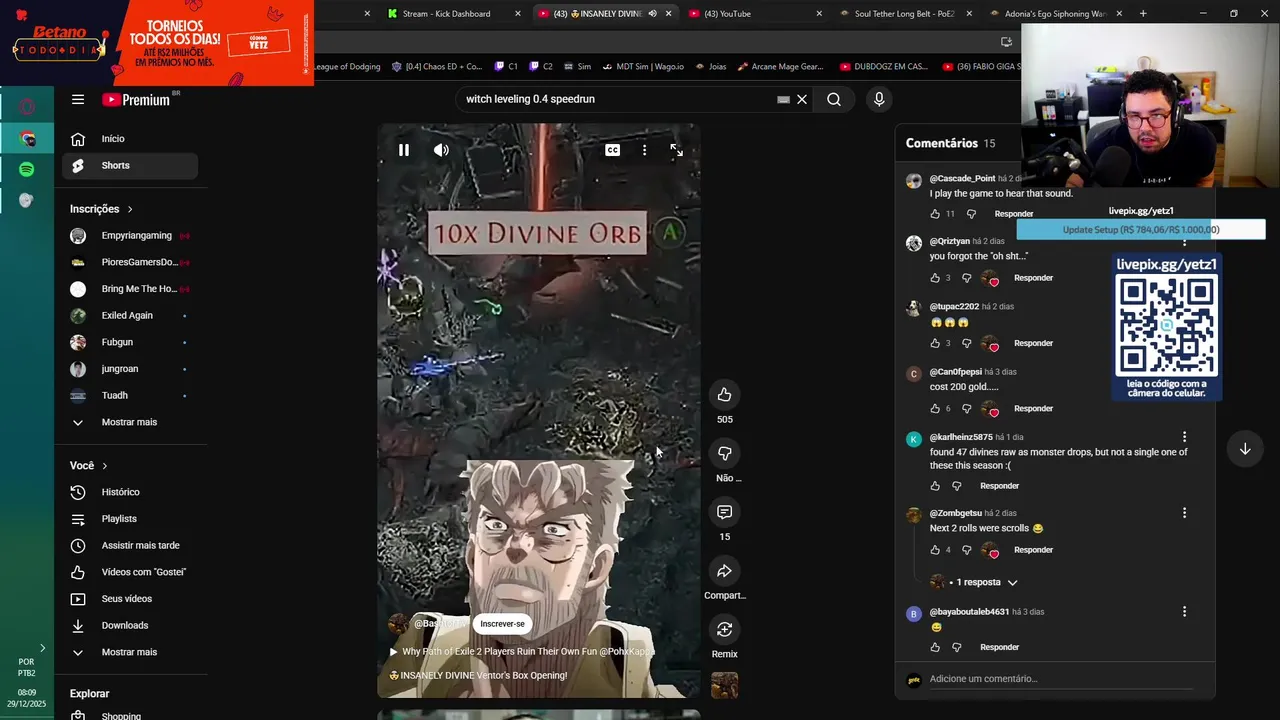
Task: Open PioresGamersDo... subscription
Action: tap(130, 262)
